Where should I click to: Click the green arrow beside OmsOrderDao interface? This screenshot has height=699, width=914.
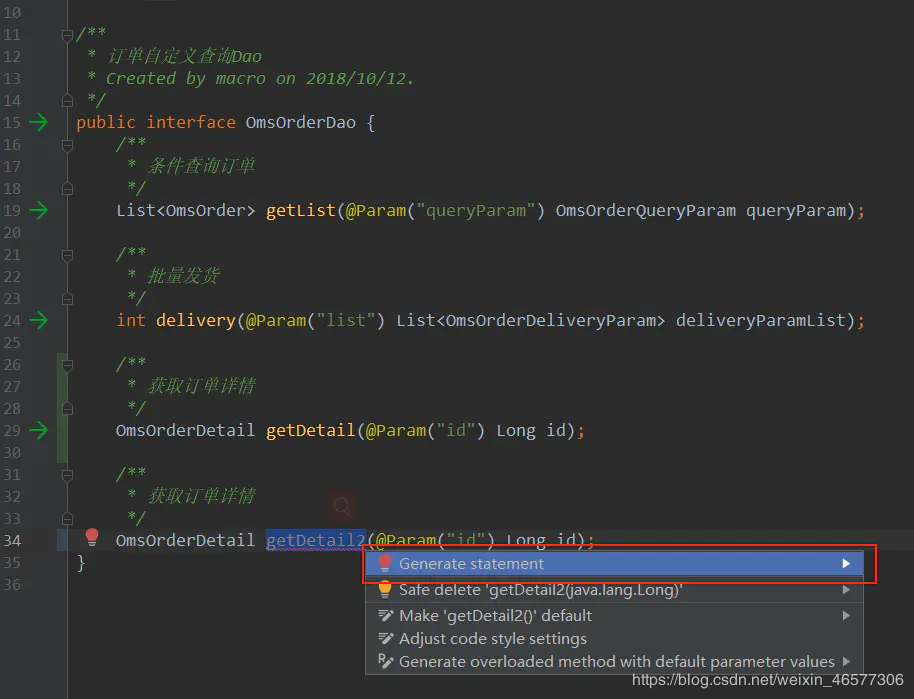pos(38,122)
